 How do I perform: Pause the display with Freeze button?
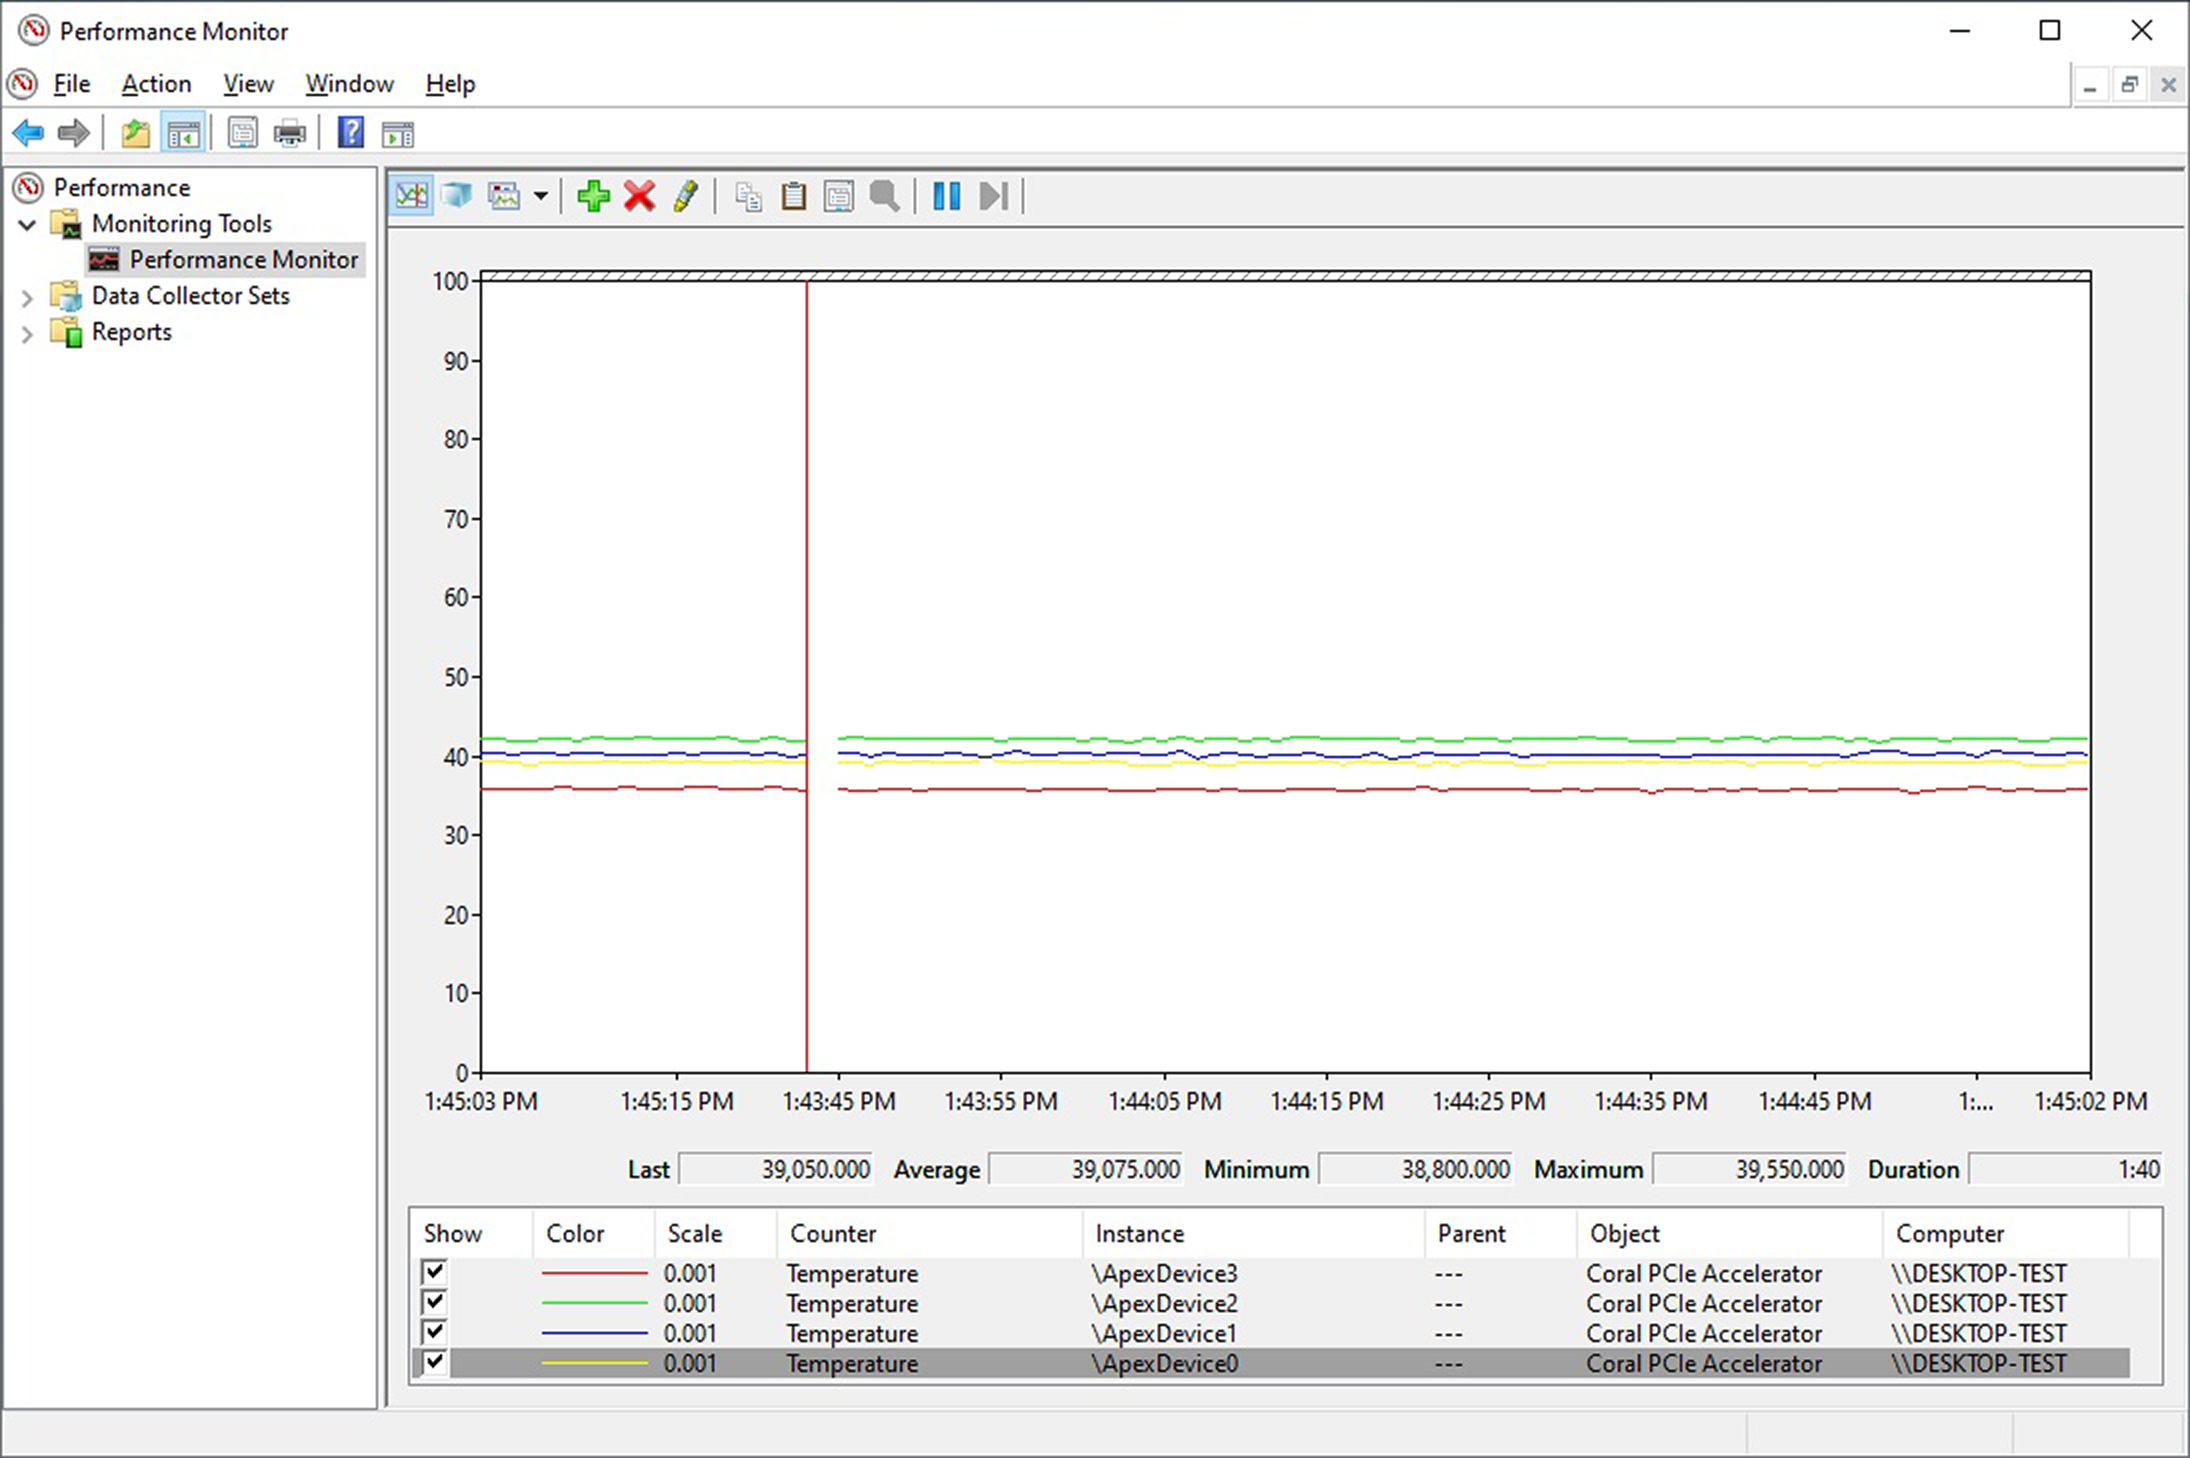pos(946,196)
